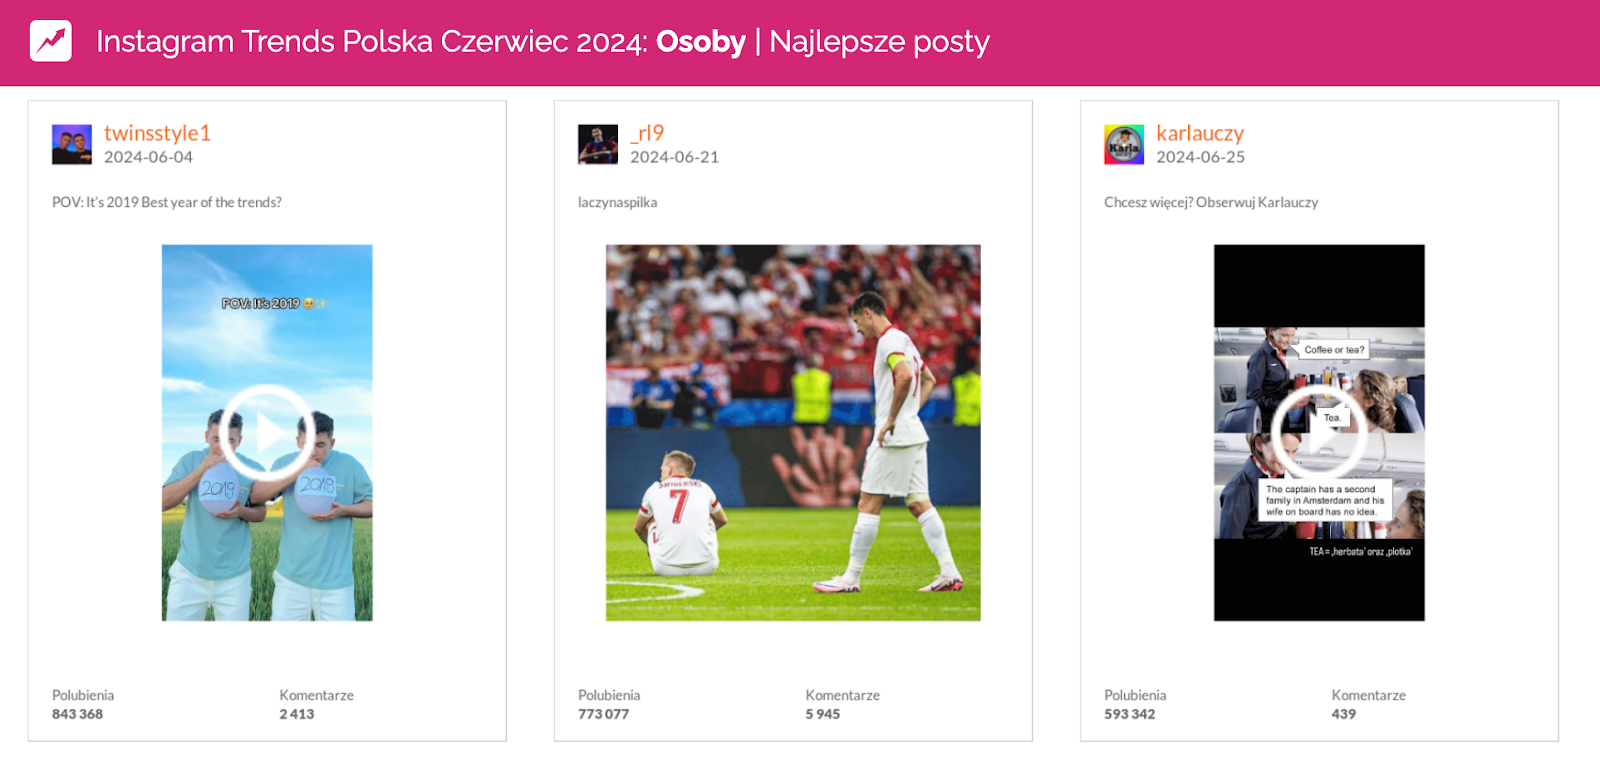Open the football match photo post

pyautogui.click(x=793, y=433)
